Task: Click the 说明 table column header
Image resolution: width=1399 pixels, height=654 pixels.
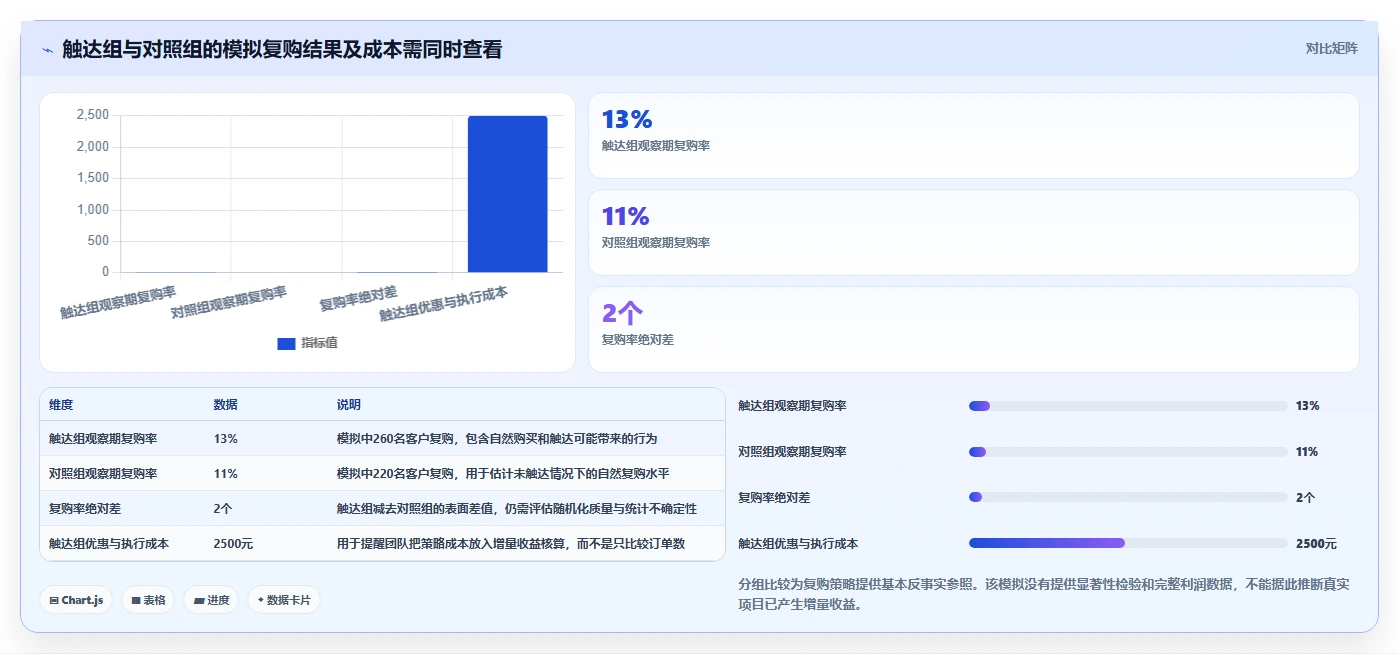Action: point(348,405)
